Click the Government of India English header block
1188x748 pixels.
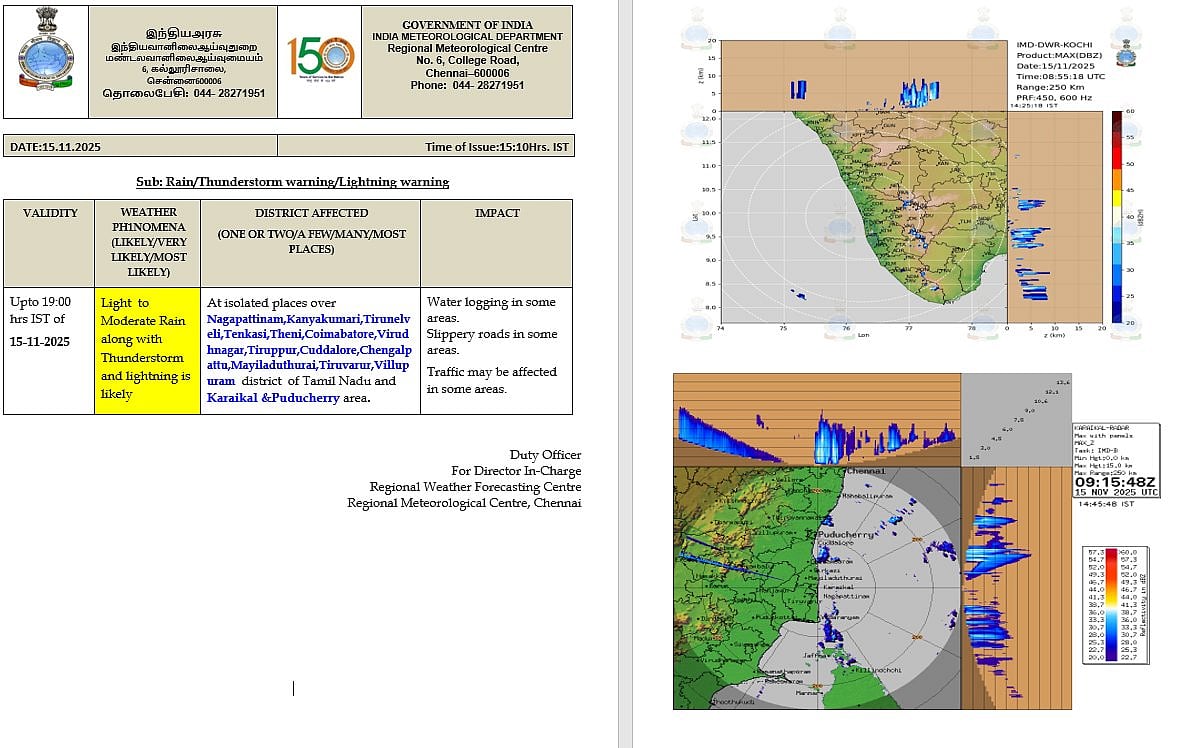pyautogui.click(x=467, y=55)
